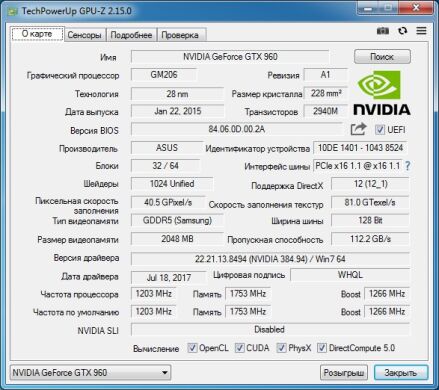Open the NVIDIA GeForce GTX 960 dropdown
Image resolution: width=439 pixels, height=390 pixels.
pyautogui.click(x=91, y=372)
